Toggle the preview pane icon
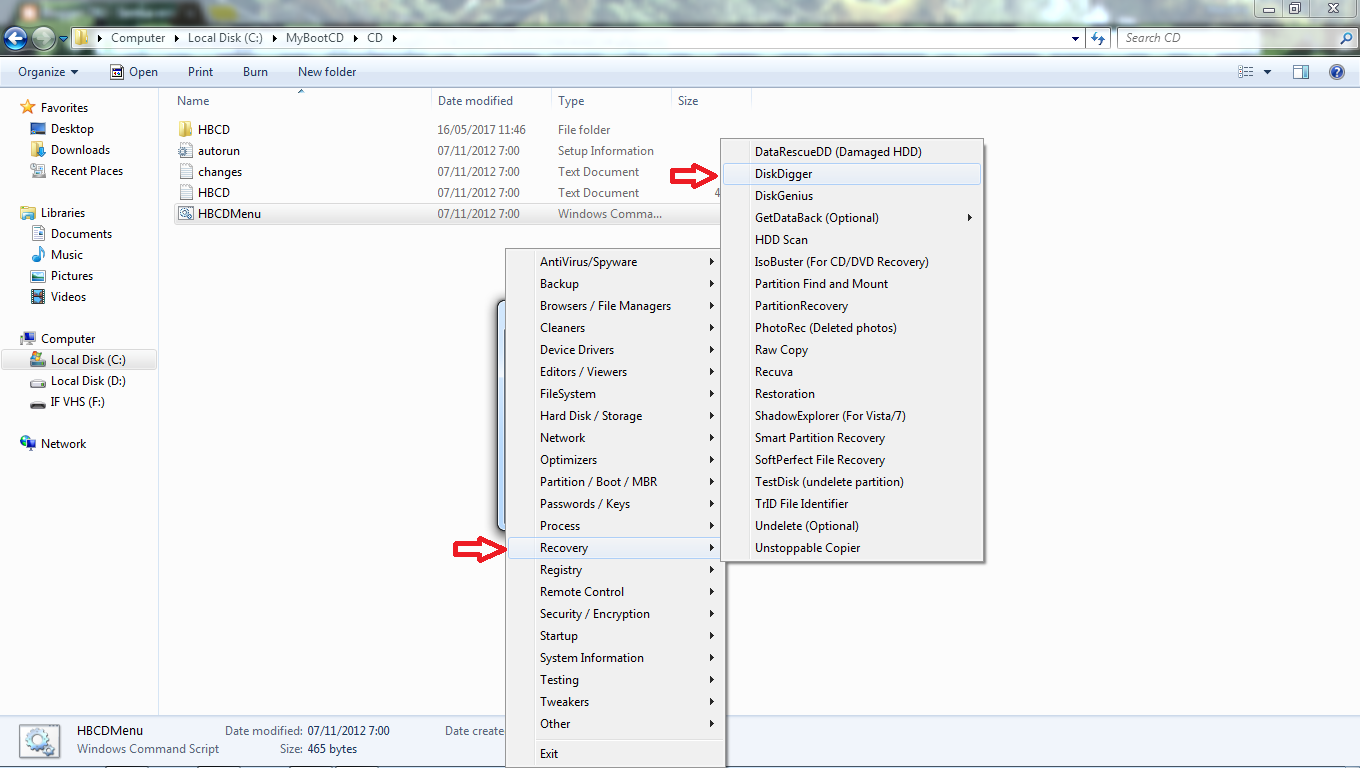The height and width of the screenshot is (768, 1360). tap(1301, 72)
